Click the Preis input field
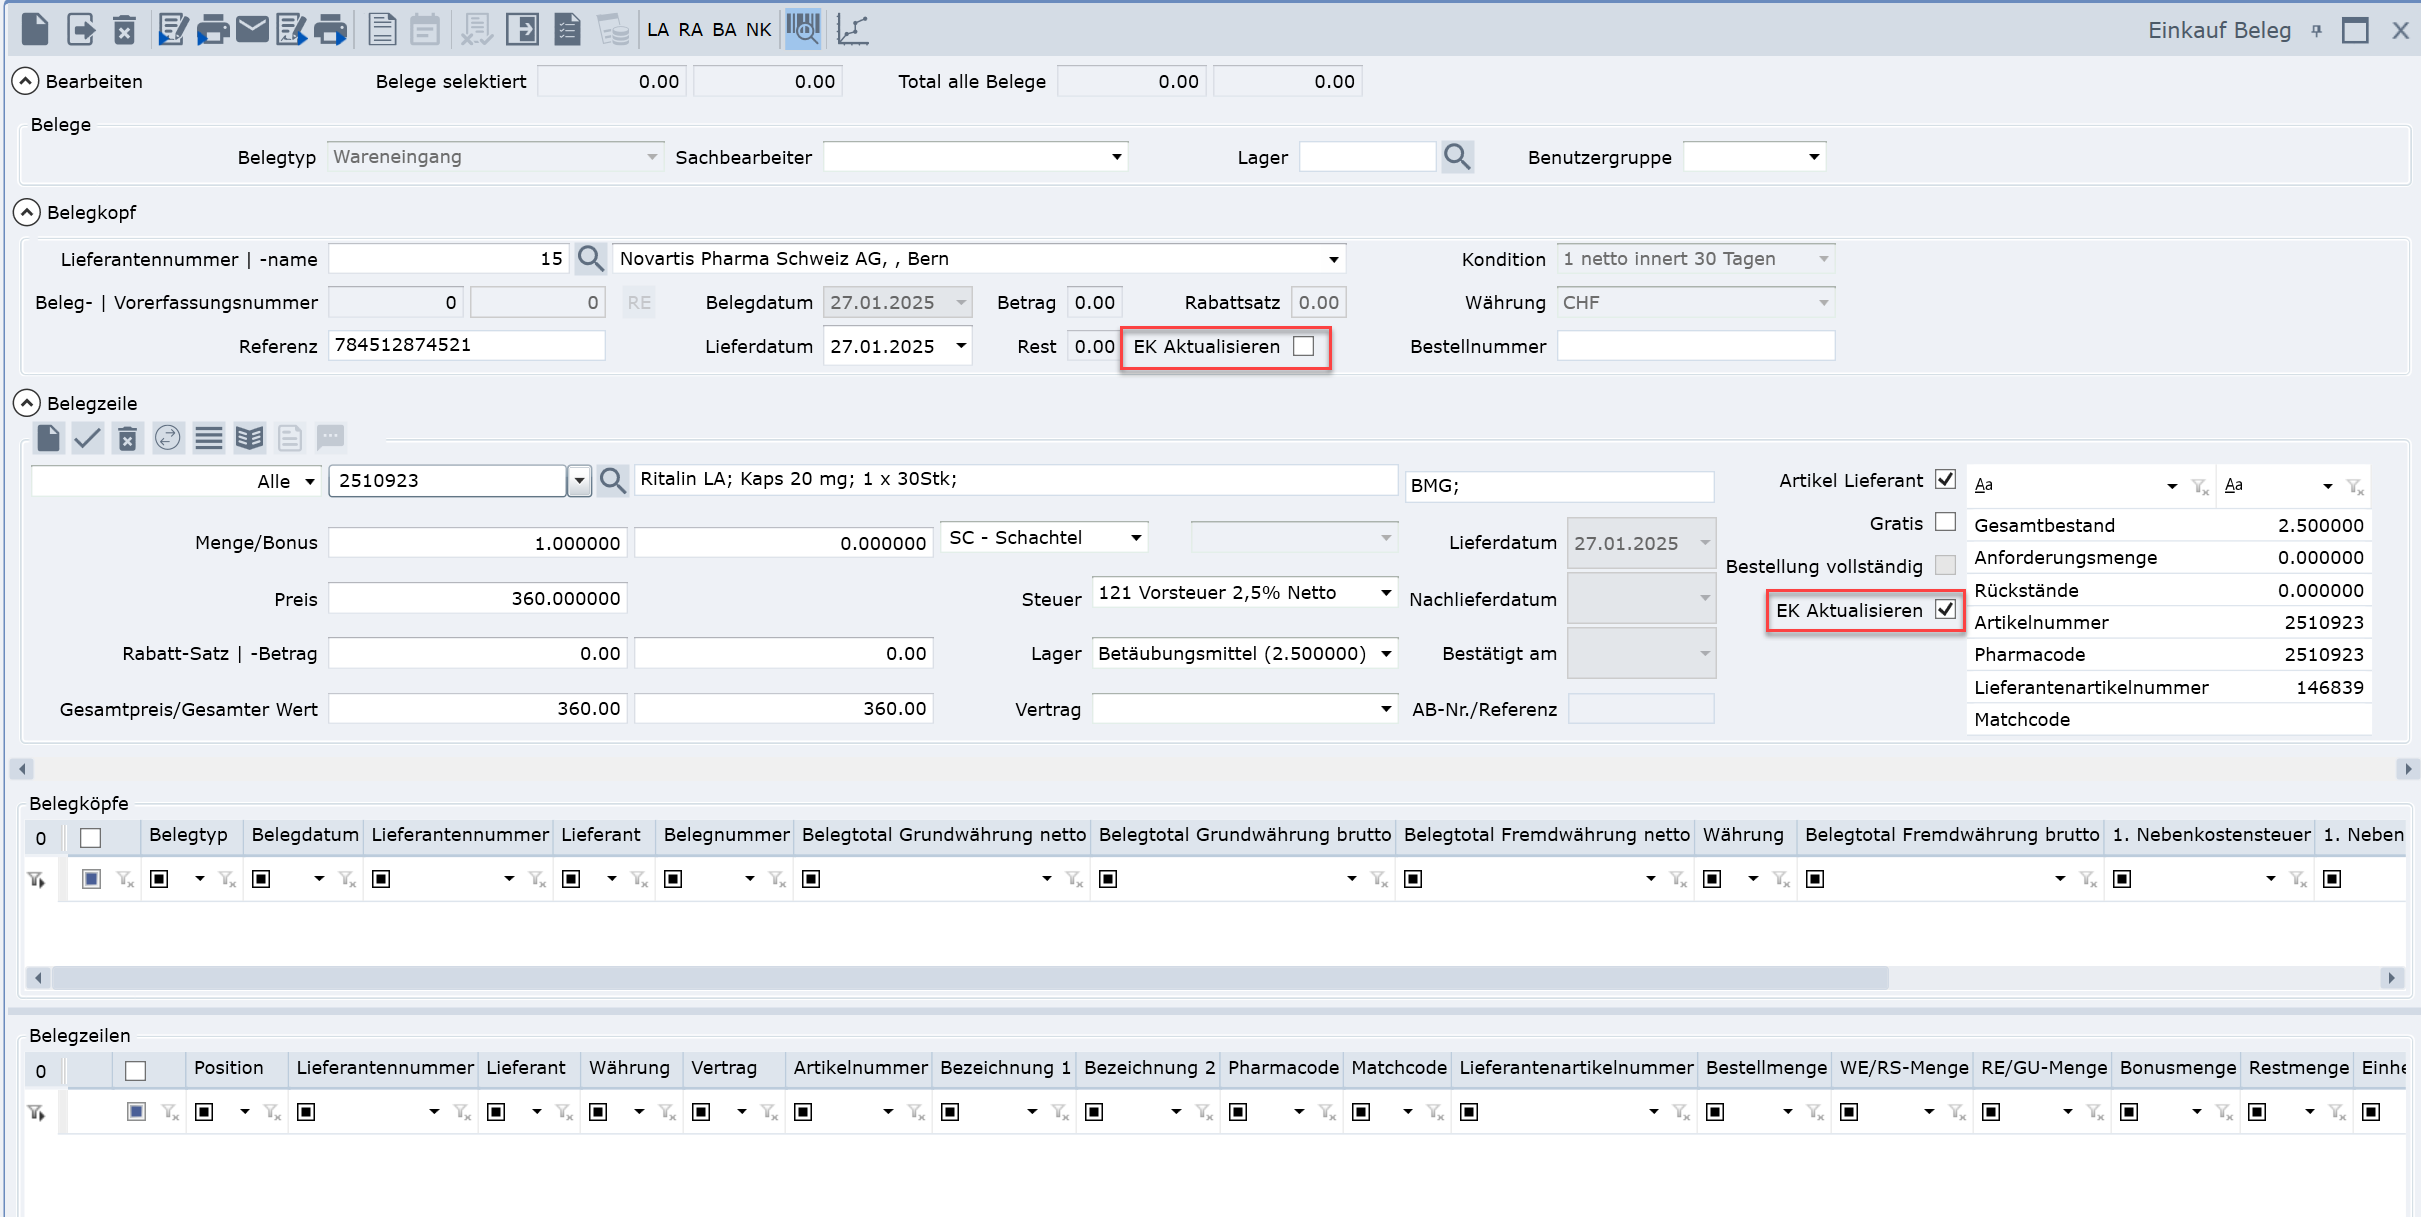The width and height of the screenshot is (2421, 1217). click(478, 599)
